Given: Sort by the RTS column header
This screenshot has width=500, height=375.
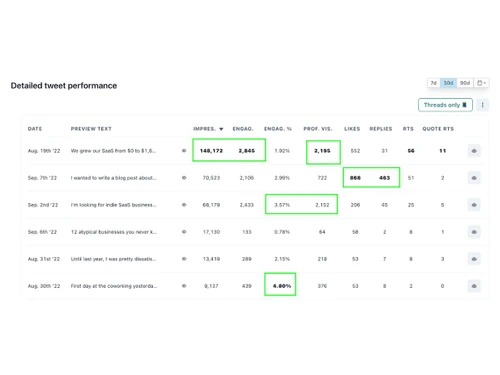Looking at the screenshot, I should 408,129.
